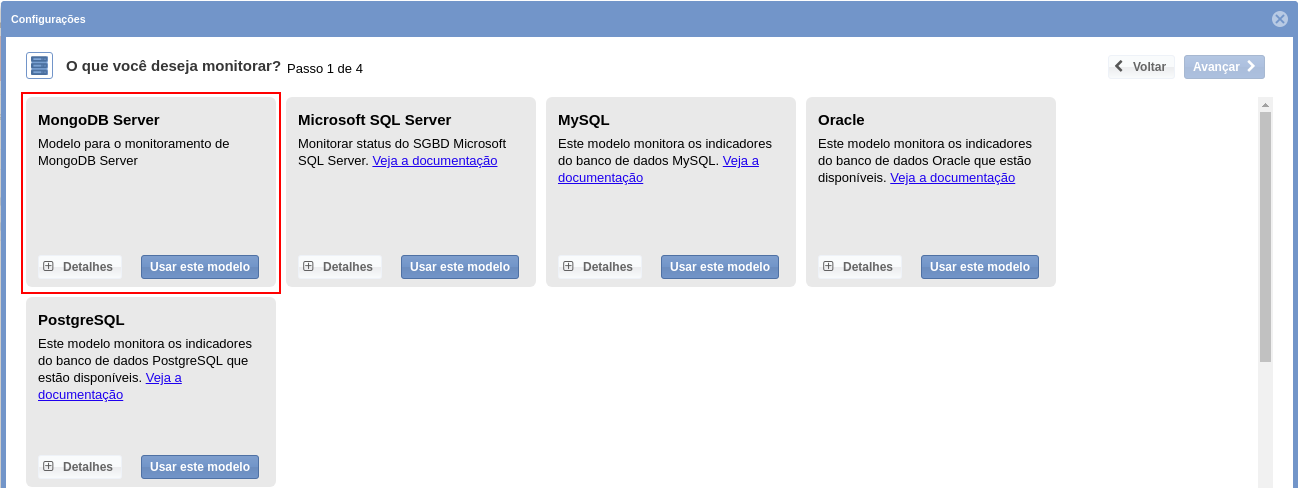Click MongoDB 'Modelo para o monitoramento' description
1298x488 pixels.
(x=134, y=152)
